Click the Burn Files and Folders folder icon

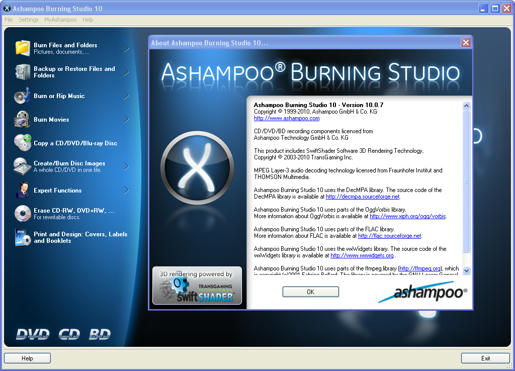(22, 48)
